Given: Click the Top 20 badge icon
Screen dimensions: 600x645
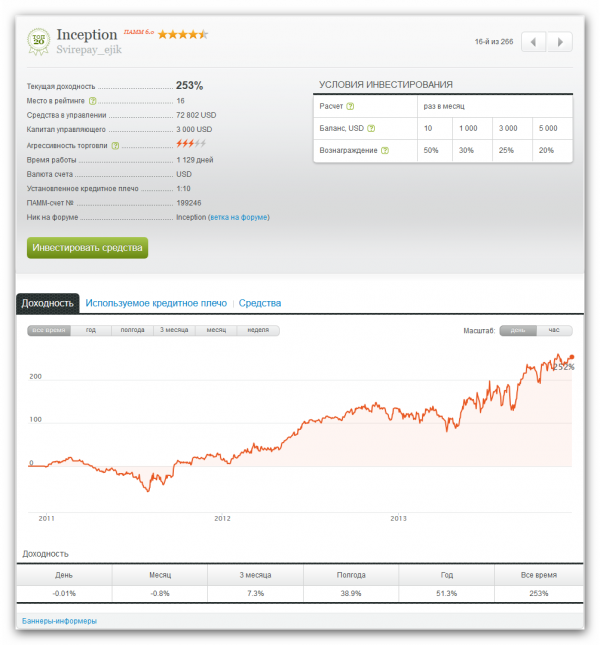Looking at the screenshot, I should click(39, 42).
